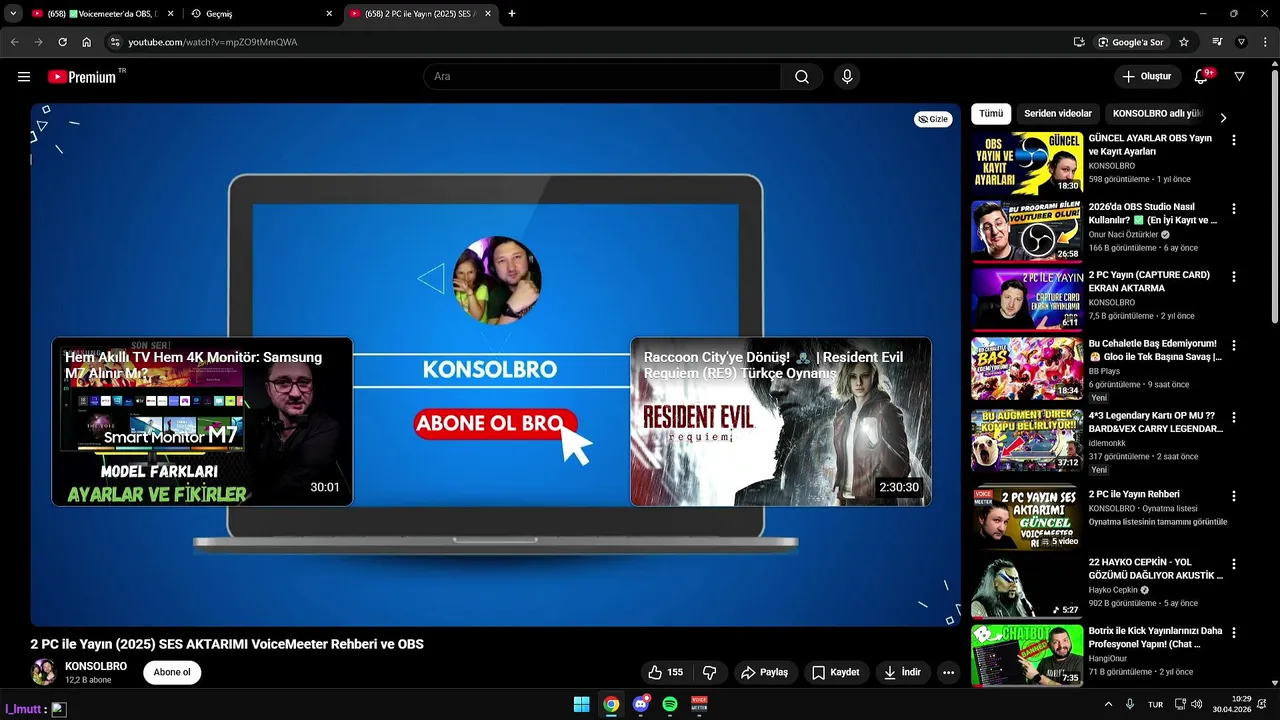This screenshot has height=720, width=1280.
Task: Open the account menu icon beside notifications
Action: (1240, 77)
